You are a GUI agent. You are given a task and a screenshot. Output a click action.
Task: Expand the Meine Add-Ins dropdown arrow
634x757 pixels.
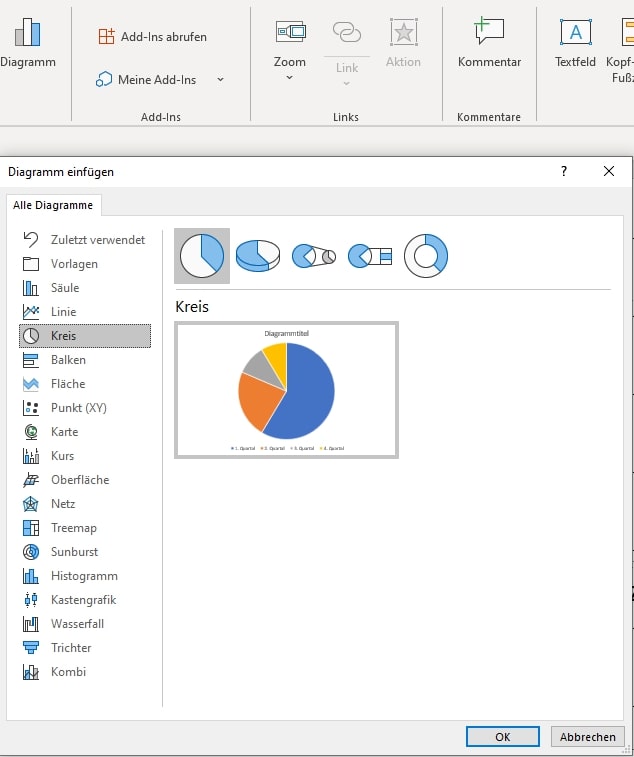(220, 80)
